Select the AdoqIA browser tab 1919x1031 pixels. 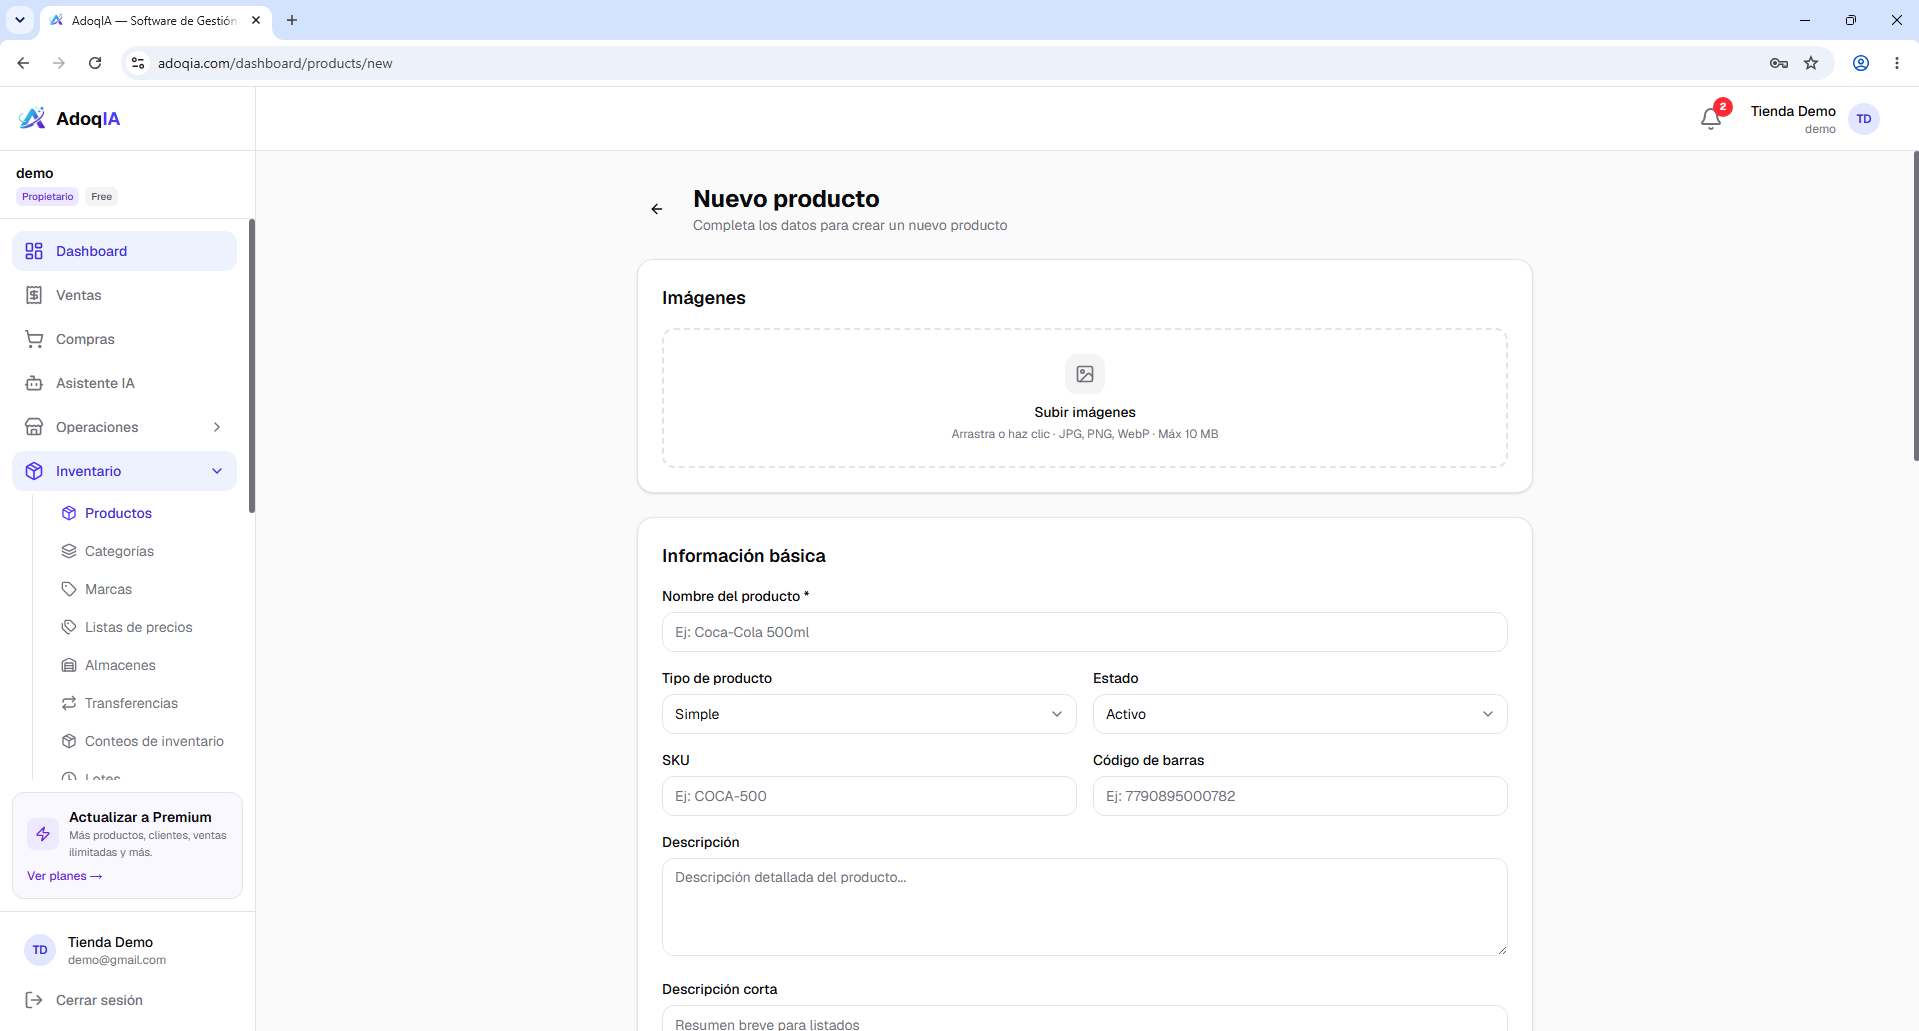coord(156,20)
